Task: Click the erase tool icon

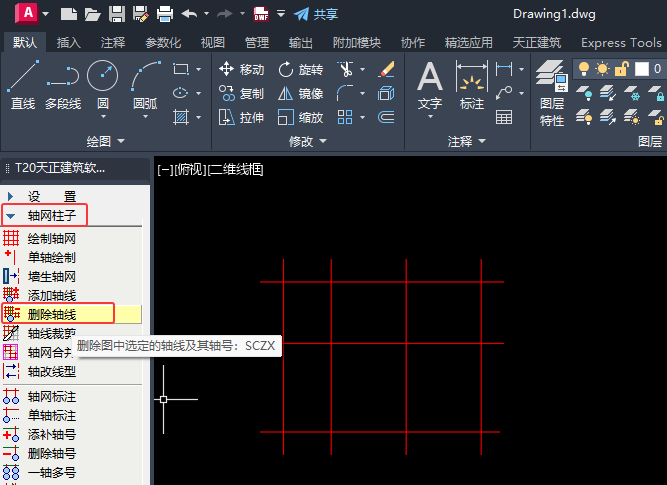Action: click(x=386, y=69)
